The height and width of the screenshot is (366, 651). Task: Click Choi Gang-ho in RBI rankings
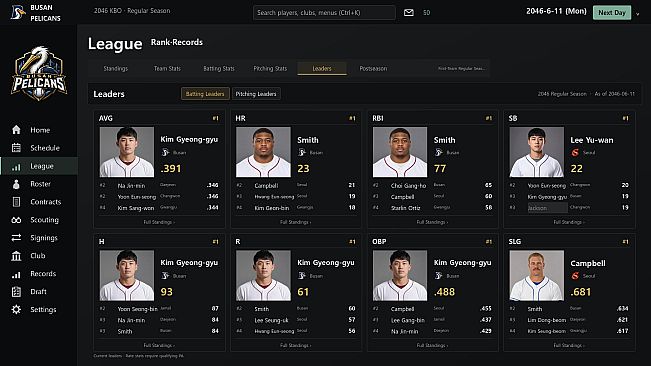409,185
